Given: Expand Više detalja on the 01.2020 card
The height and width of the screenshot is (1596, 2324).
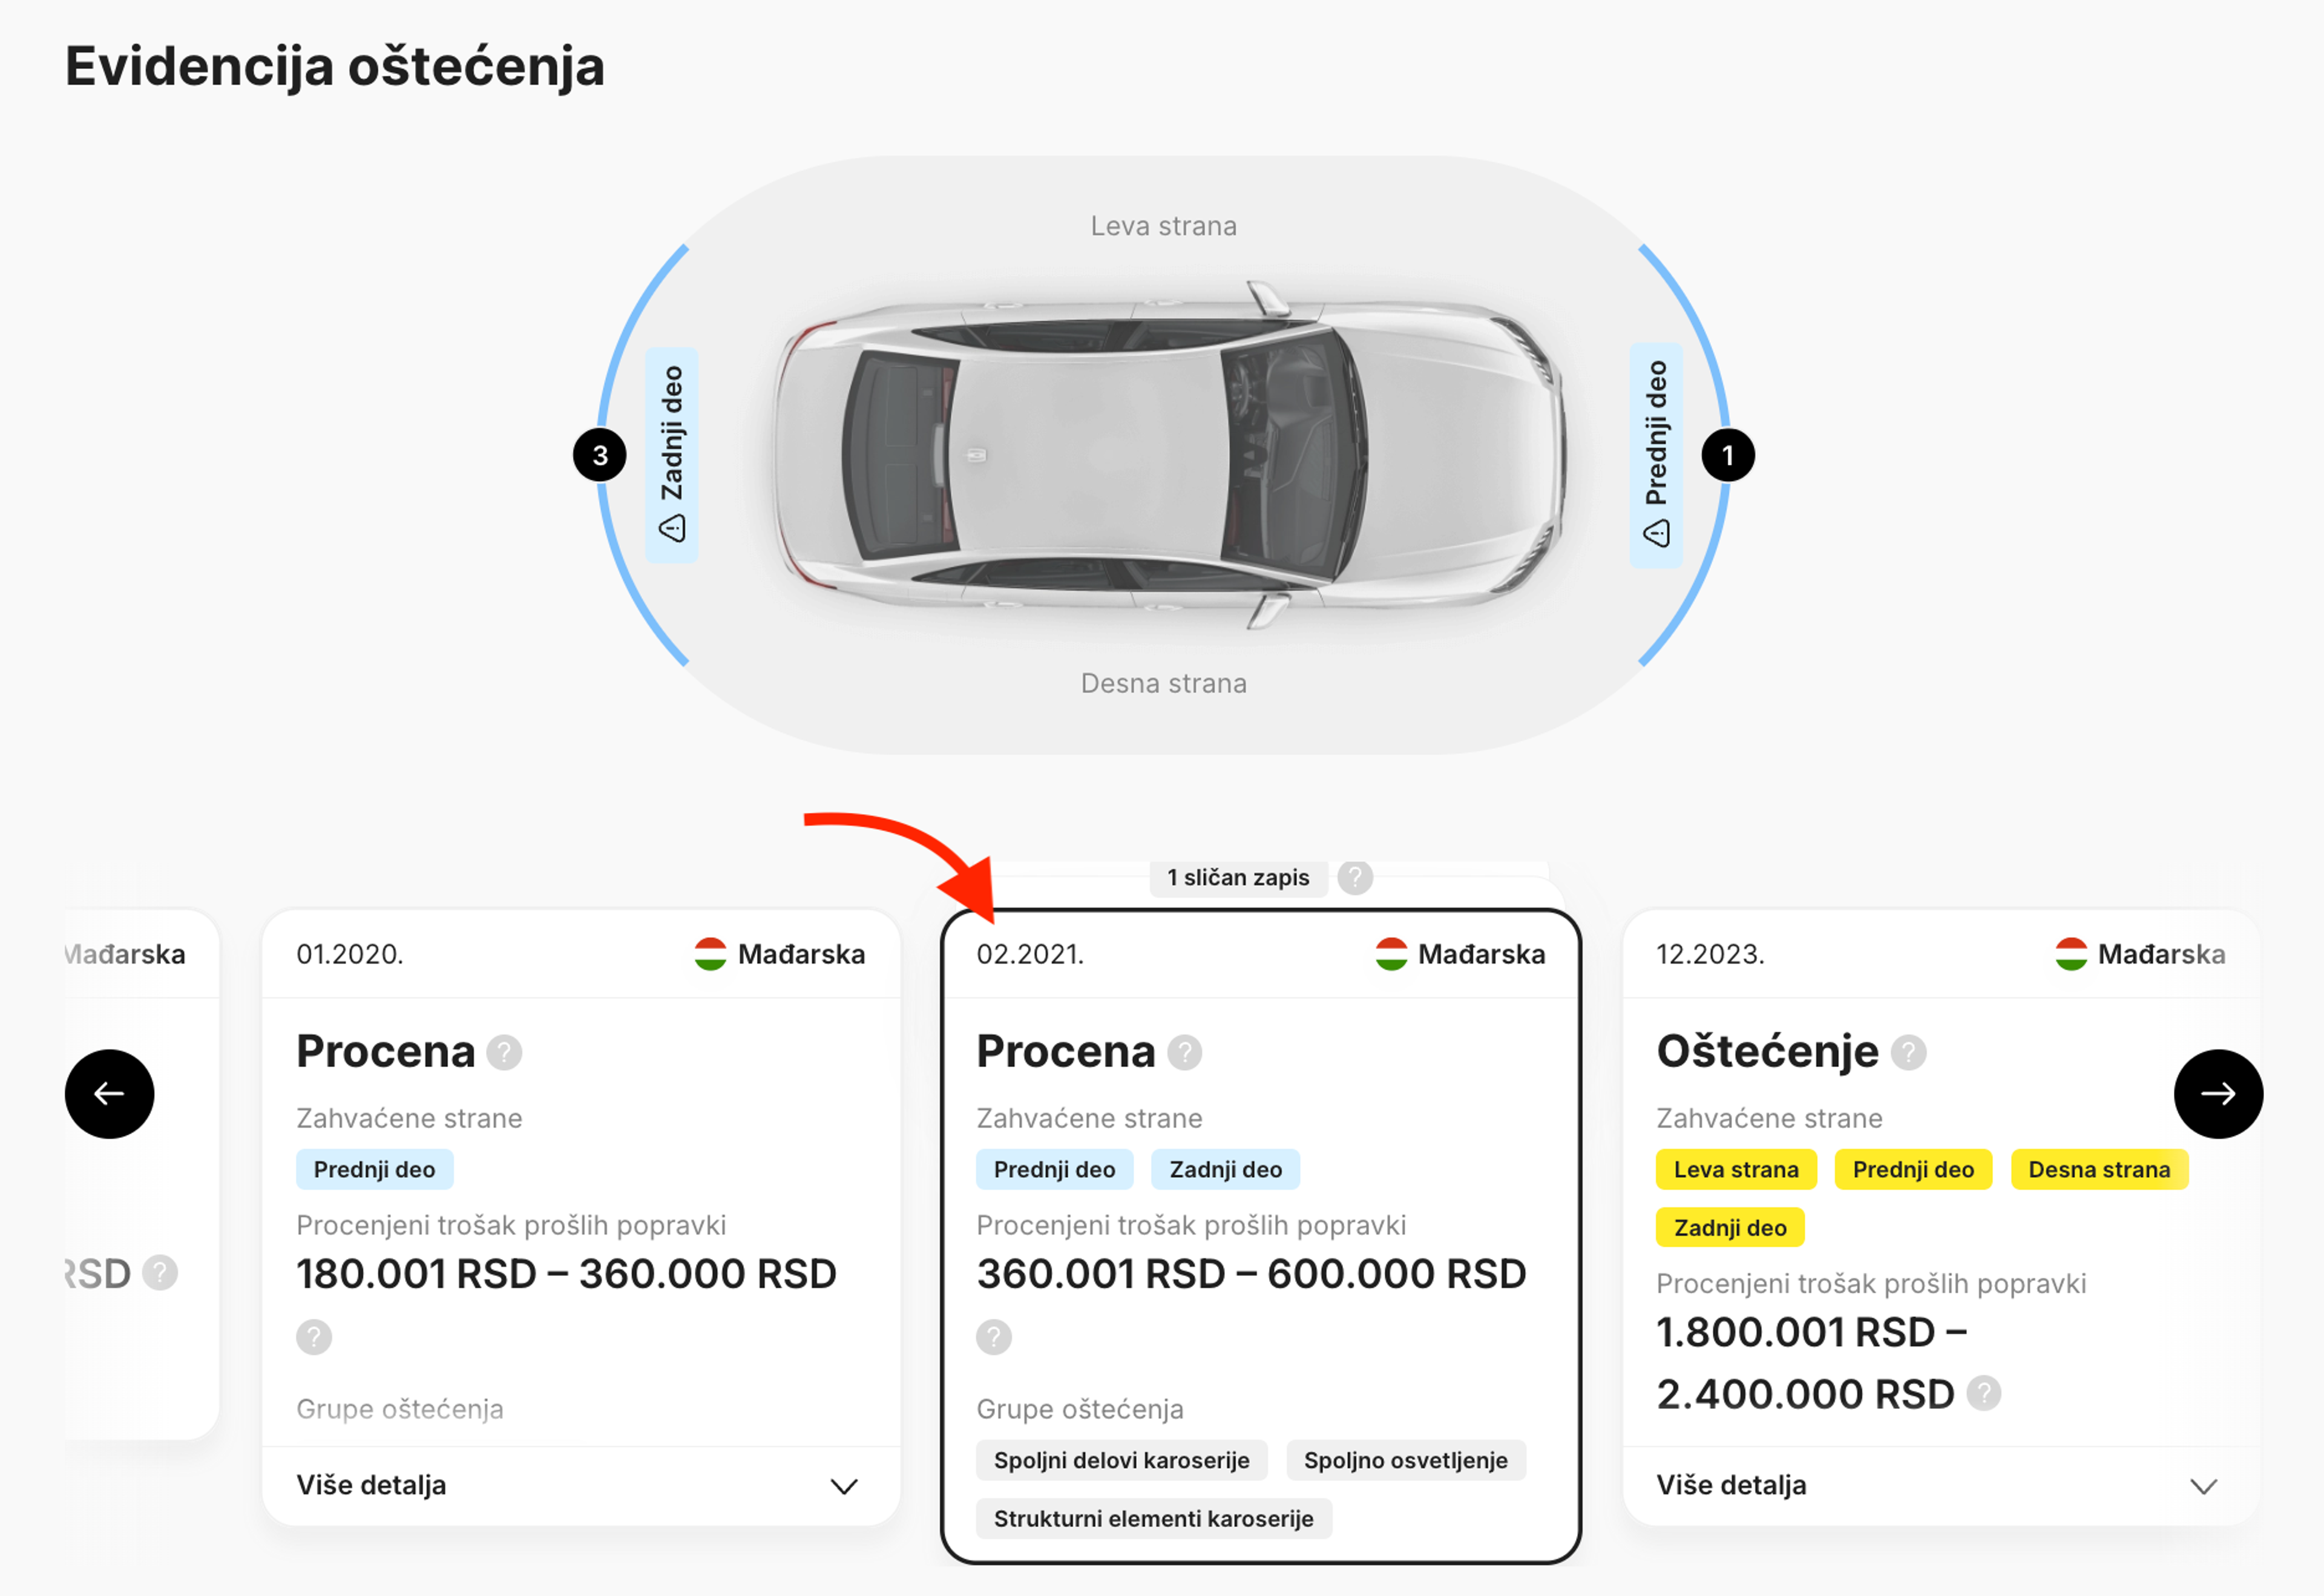Looking at the screenshot, I should pos(581,1485).
